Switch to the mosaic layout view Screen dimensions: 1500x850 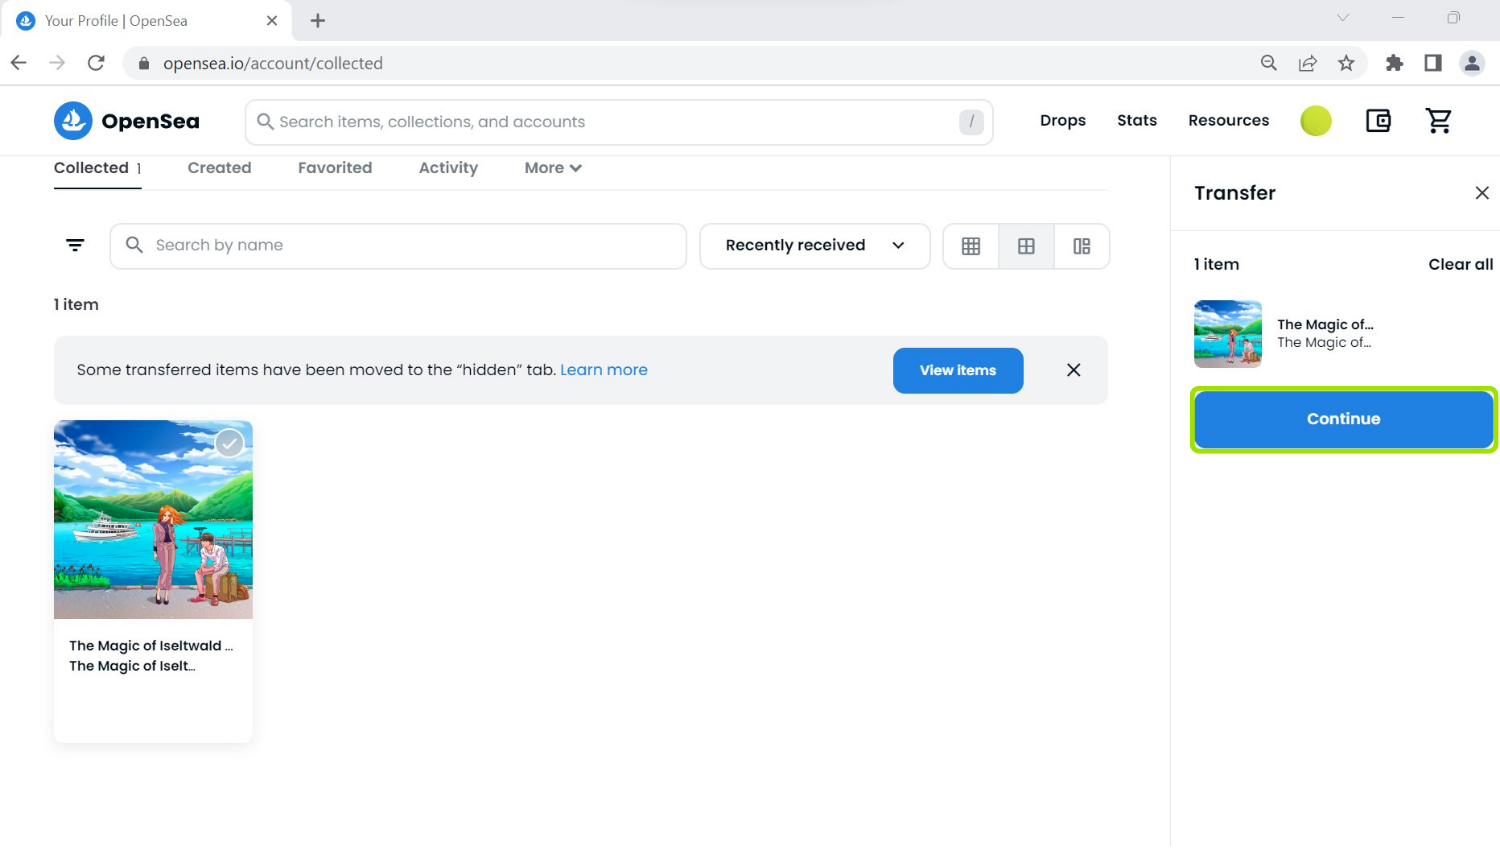pyautogui.click(x=1082, y=246)
